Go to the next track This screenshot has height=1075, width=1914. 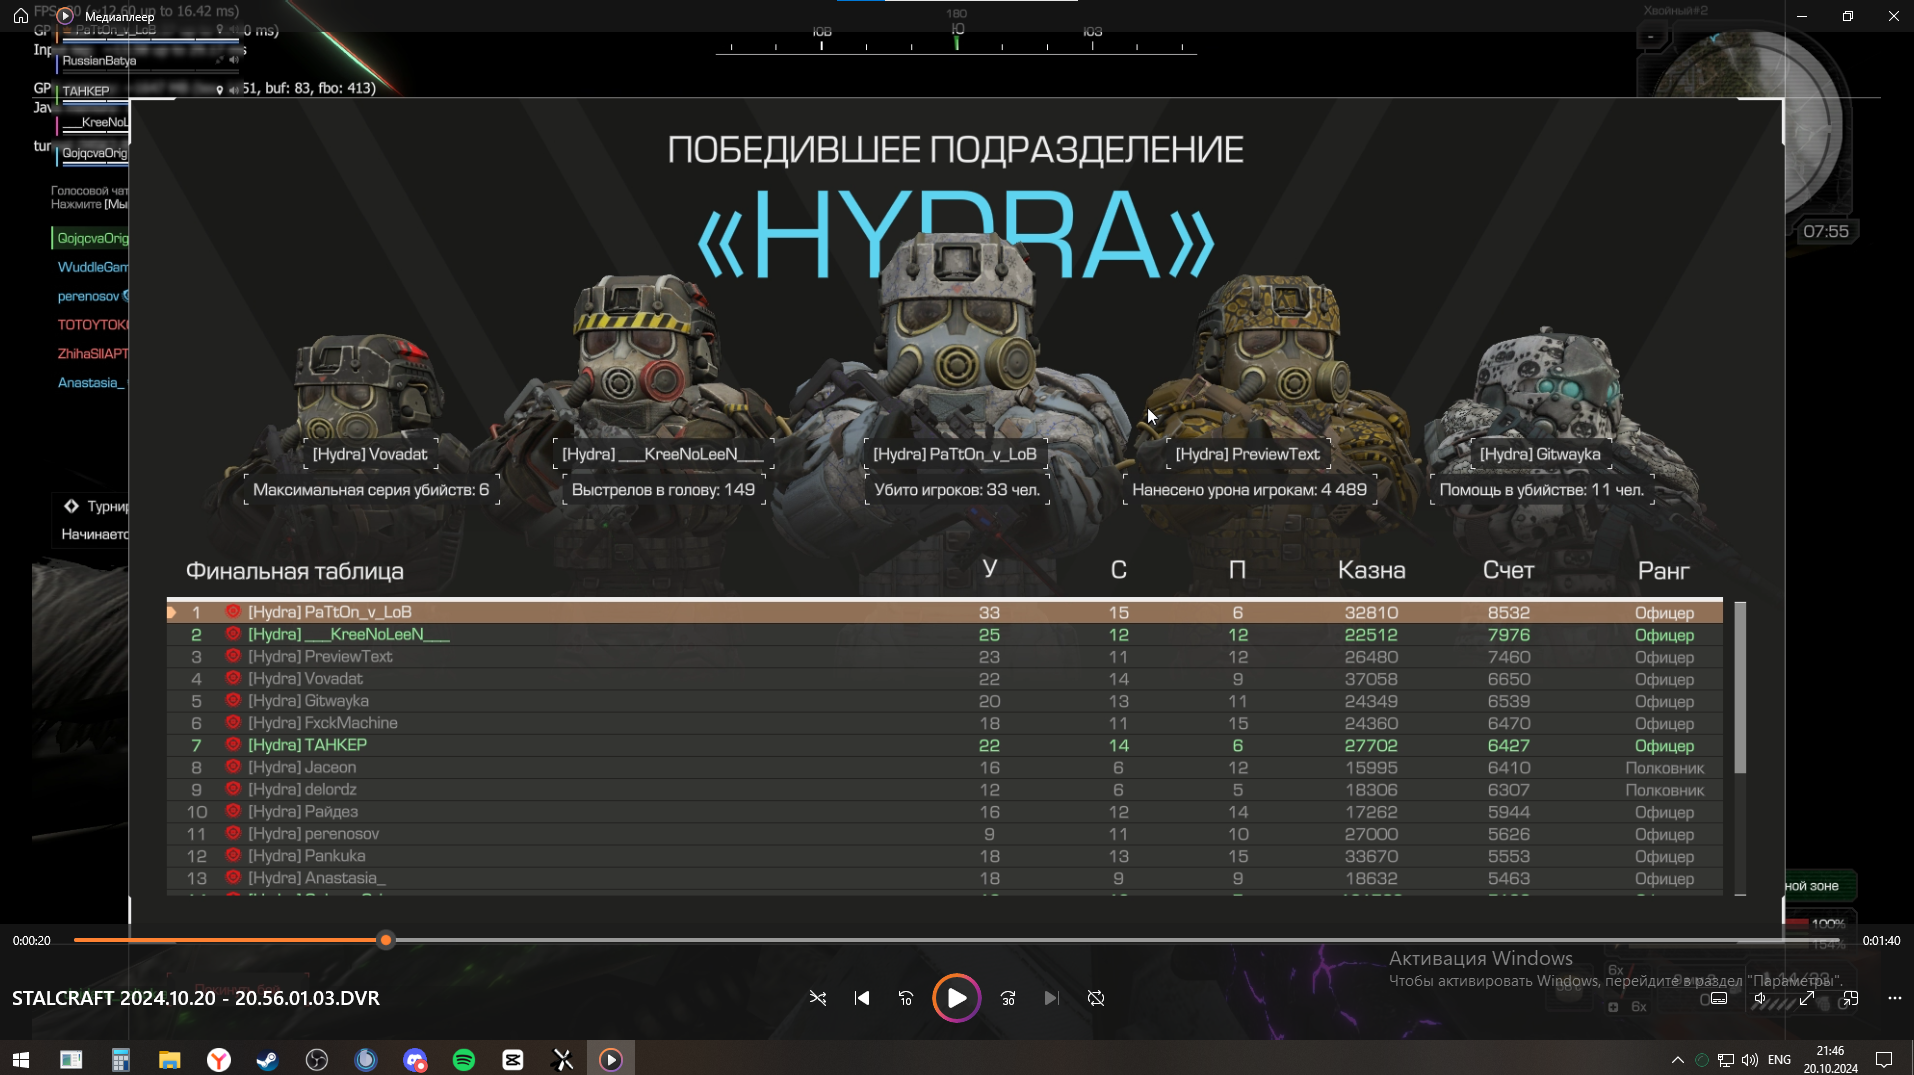(1051, 998)
